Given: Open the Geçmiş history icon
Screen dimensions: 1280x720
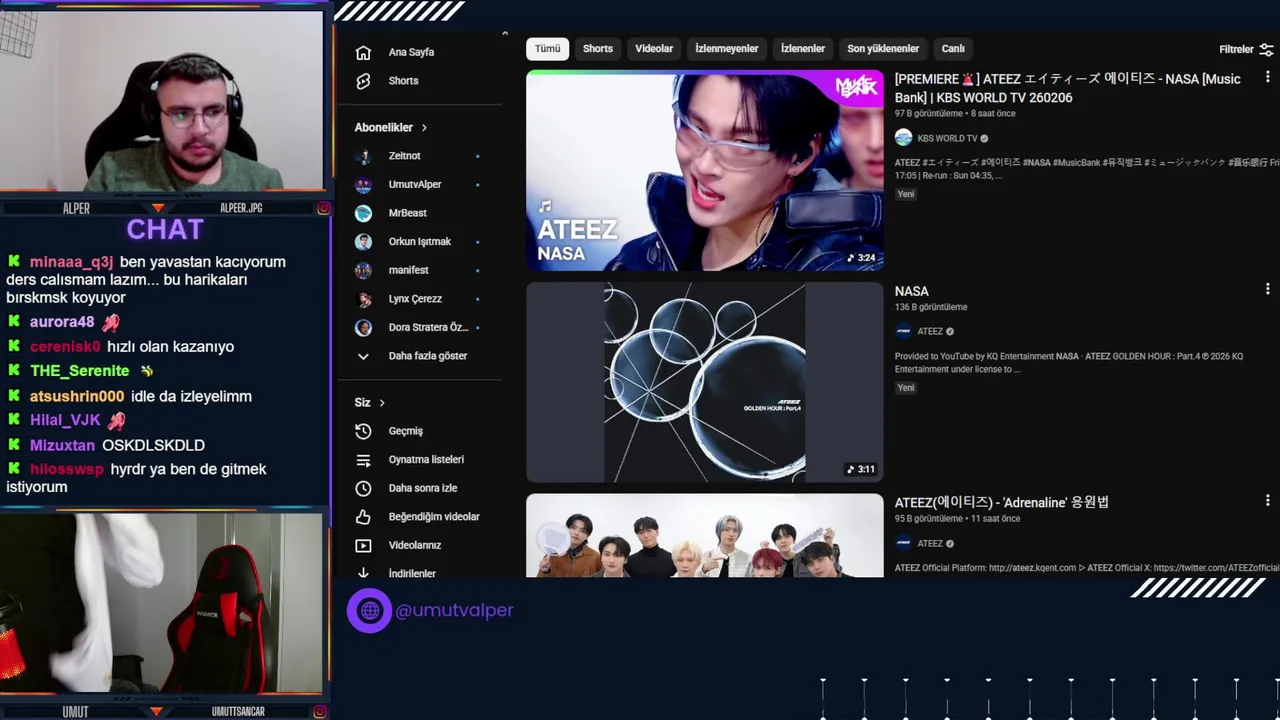Looking at the screenshot, I should [363, 431].
